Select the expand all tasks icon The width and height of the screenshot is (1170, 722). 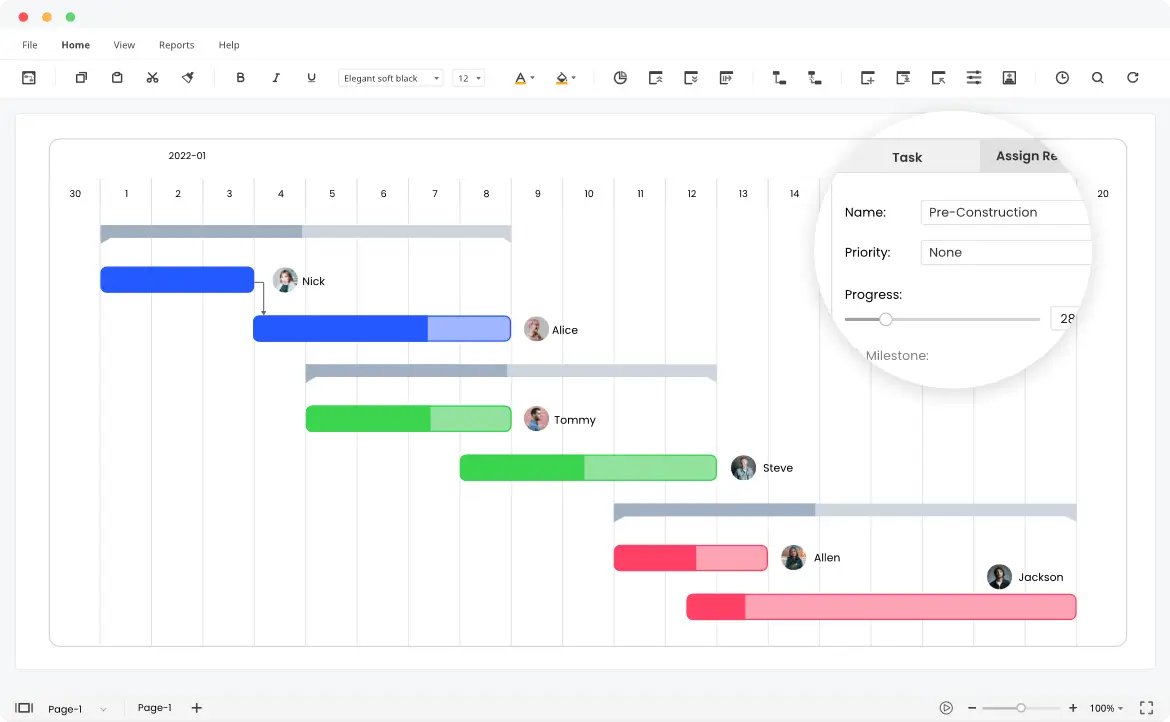point(691,77)
